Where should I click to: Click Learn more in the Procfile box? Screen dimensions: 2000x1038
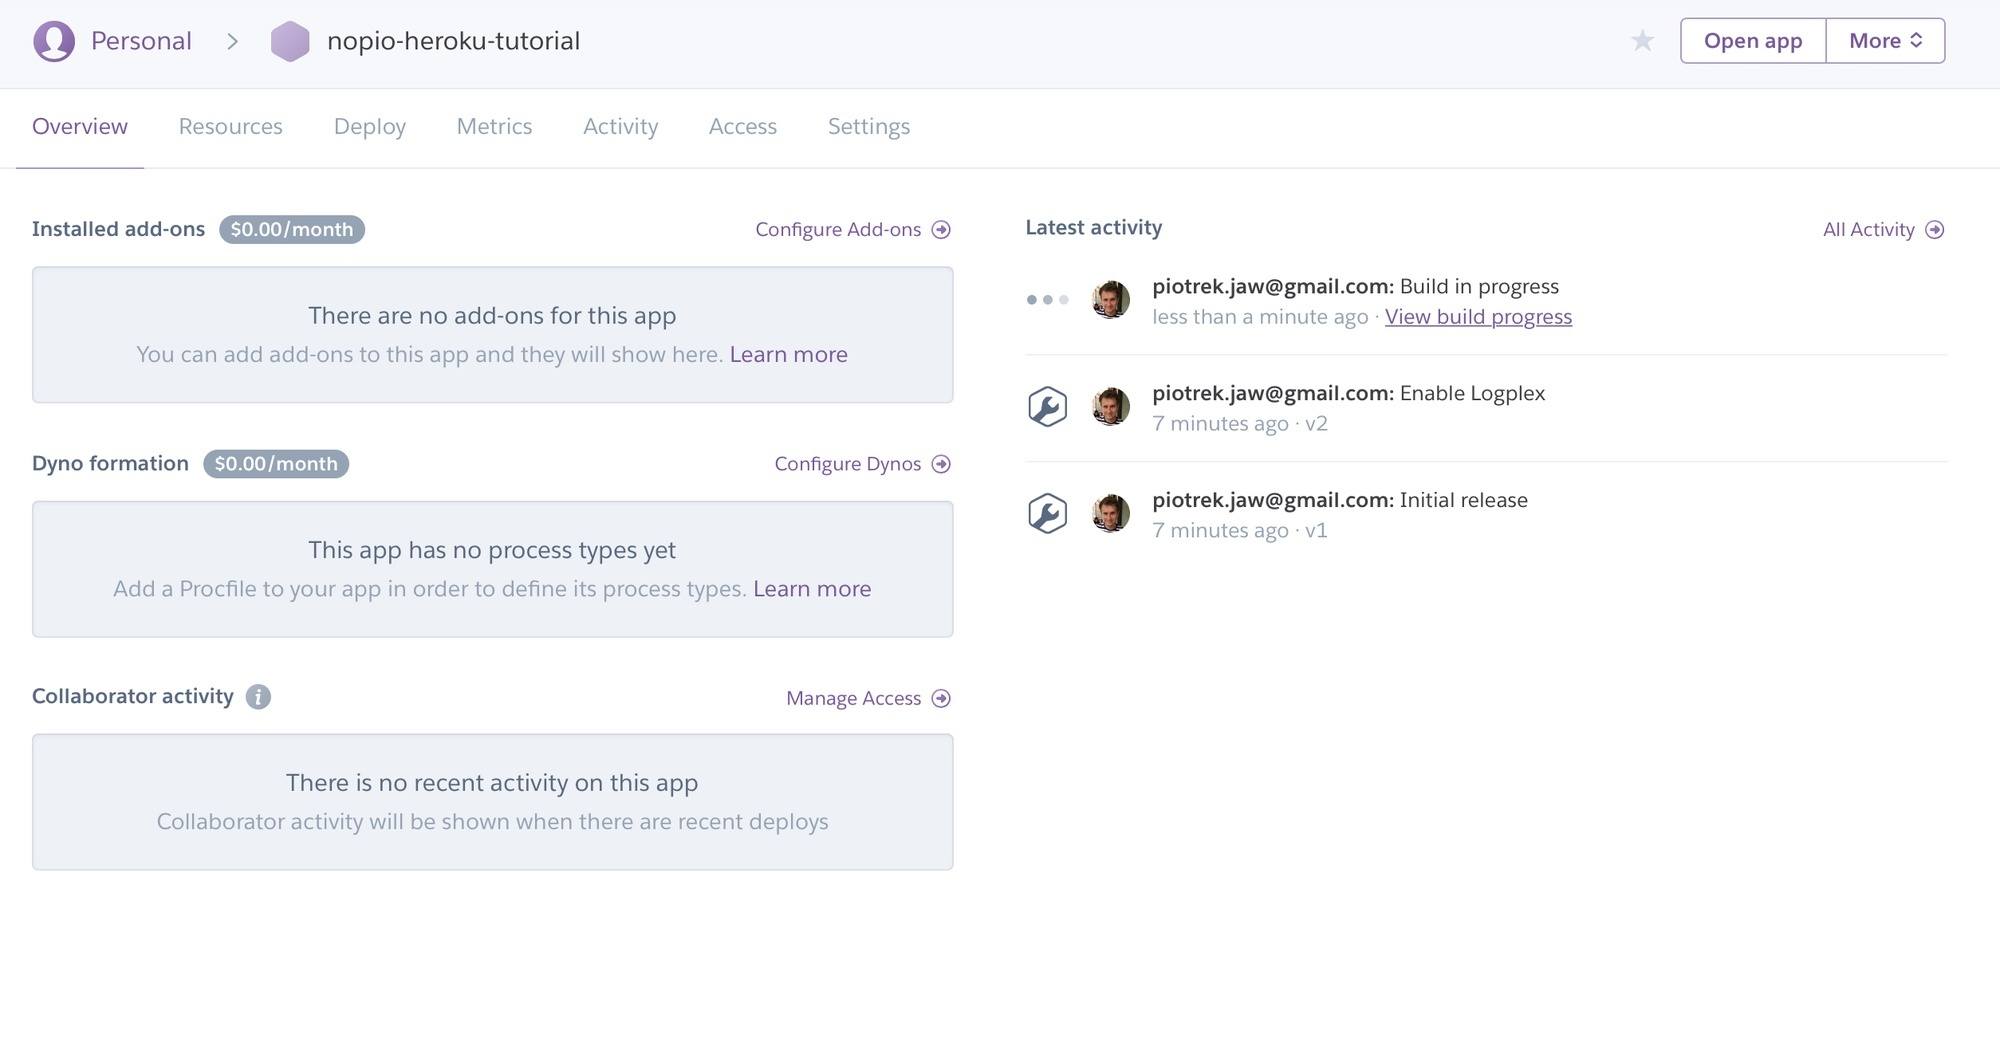click(812, 589)
